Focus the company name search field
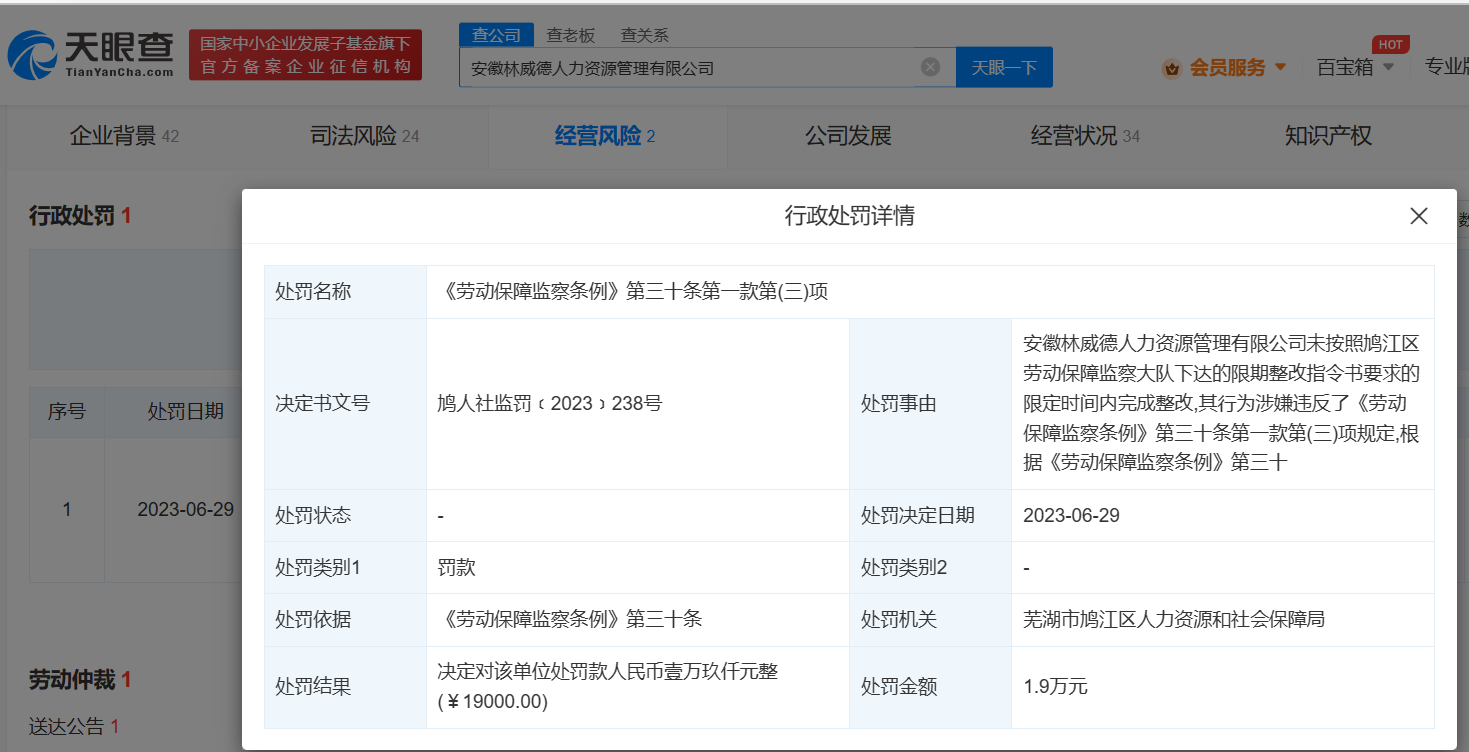 (x=690, y=68)
